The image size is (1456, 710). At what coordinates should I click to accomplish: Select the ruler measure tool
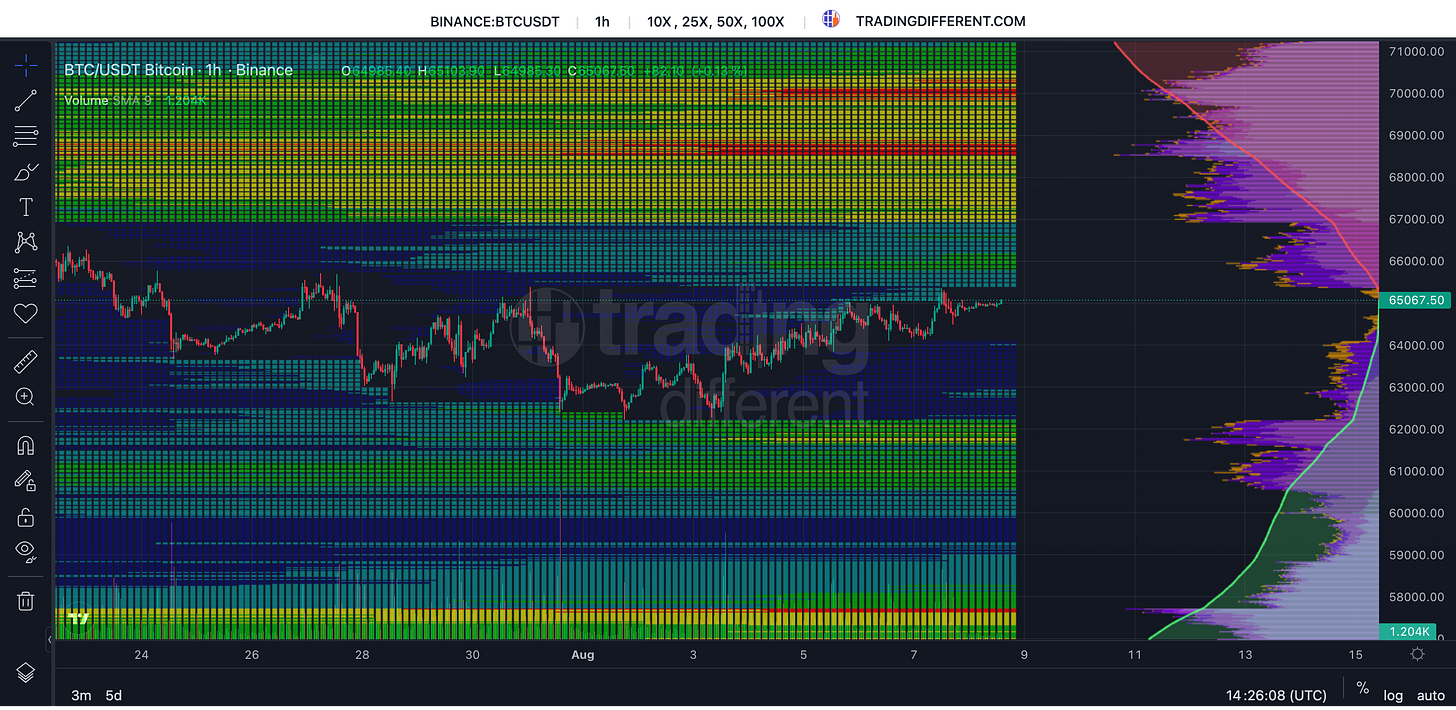point(25,361)
